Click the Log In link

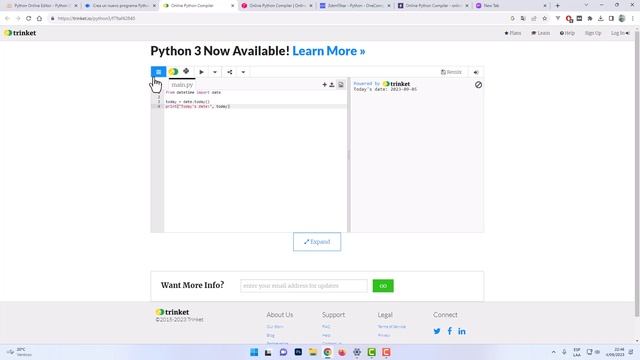click(x=620, y=33)
